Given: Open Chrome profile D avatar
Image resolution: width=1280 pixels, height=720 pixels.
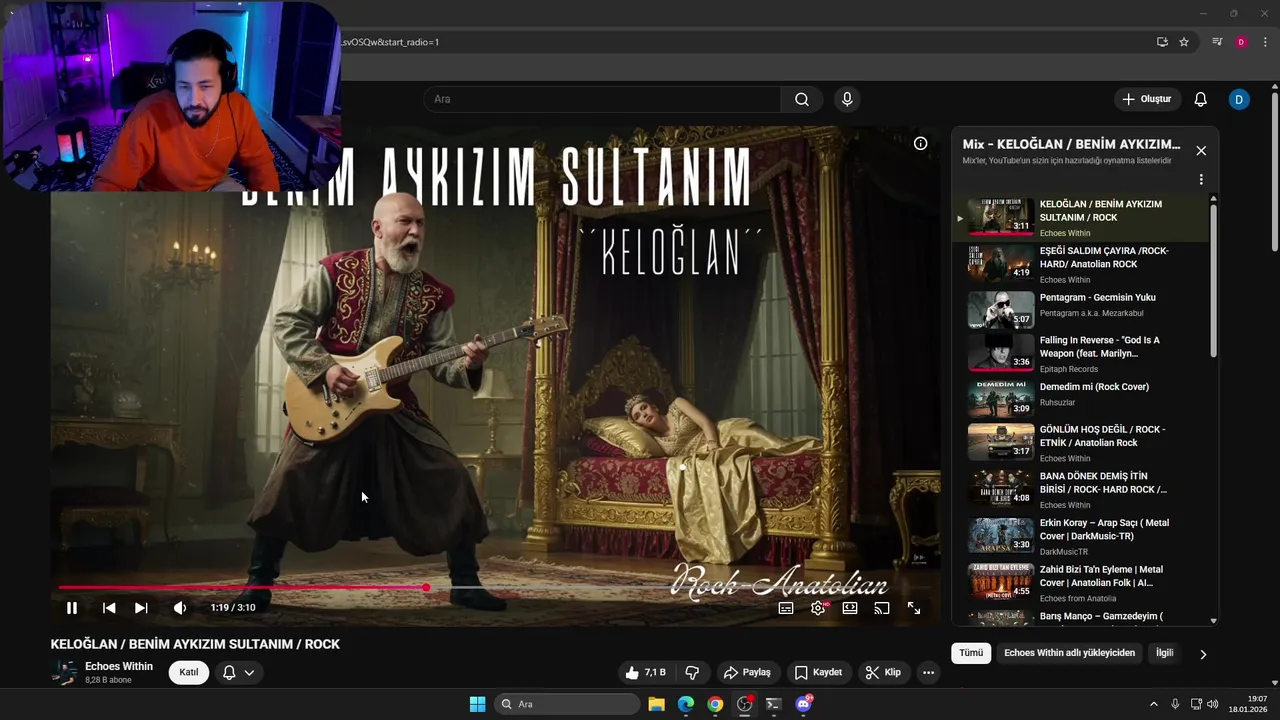Looking at the screenshot, I should [1241, 42].
